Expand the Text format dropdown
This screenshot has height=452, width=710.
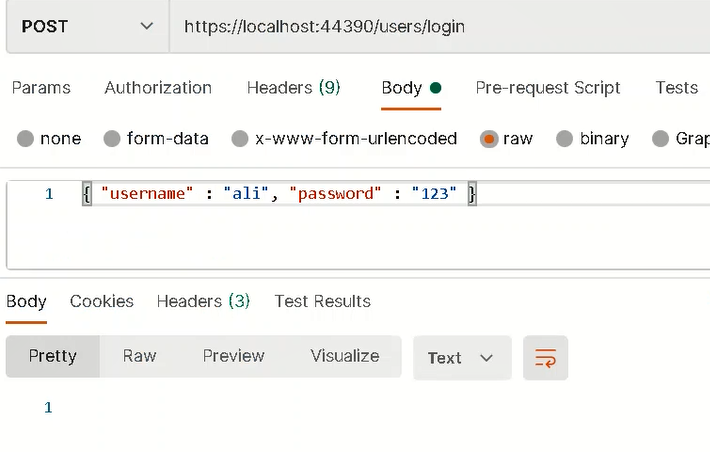click(x=462, y=358)
